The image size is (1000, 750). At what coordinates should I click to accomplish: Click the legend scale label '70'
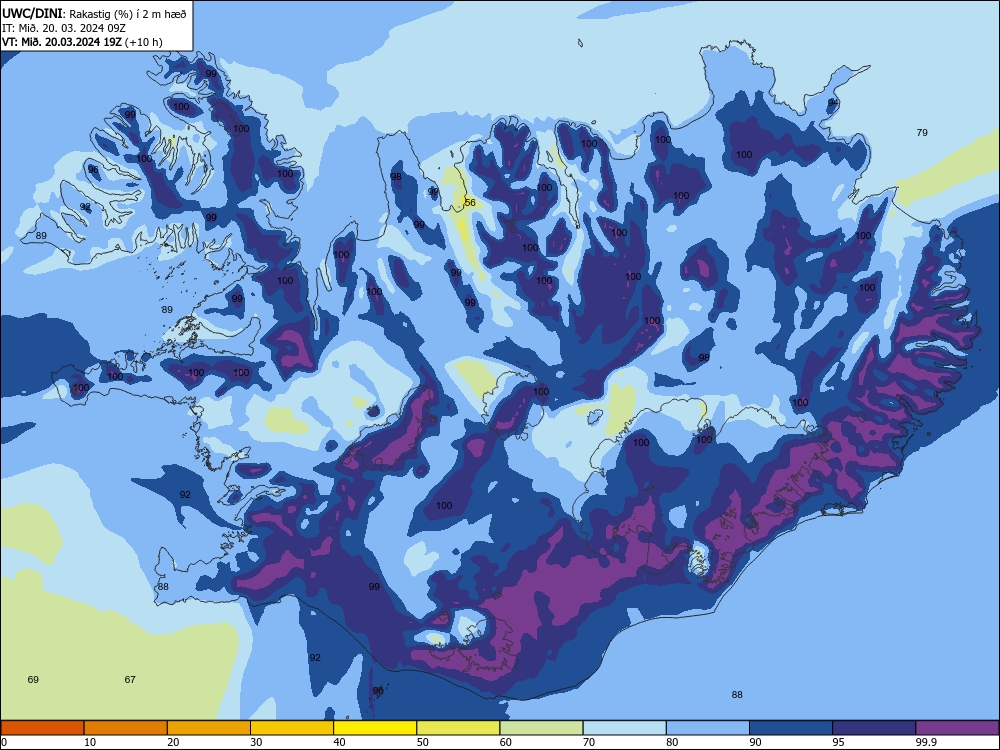click(589, 742)
